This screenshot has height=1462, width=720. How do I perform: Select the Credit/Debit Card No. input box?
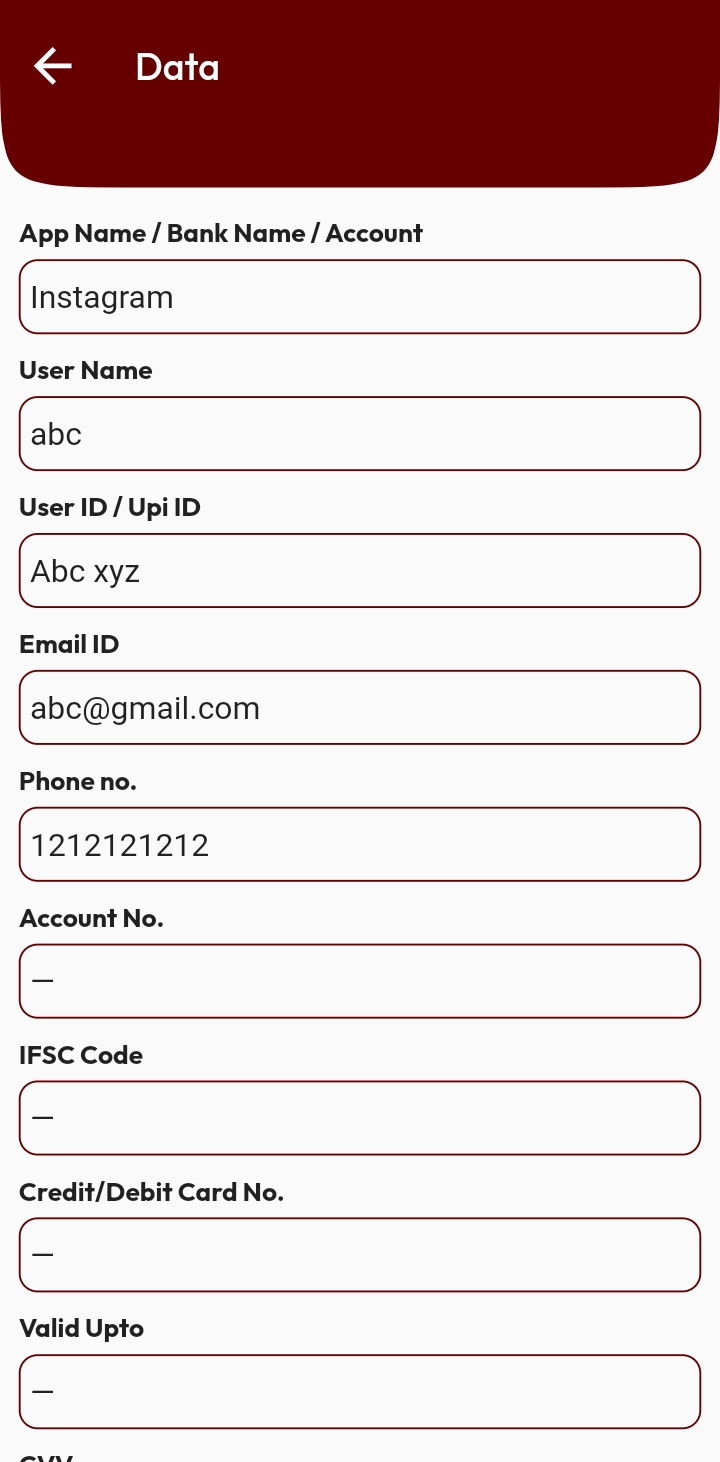coord(360,1255)
